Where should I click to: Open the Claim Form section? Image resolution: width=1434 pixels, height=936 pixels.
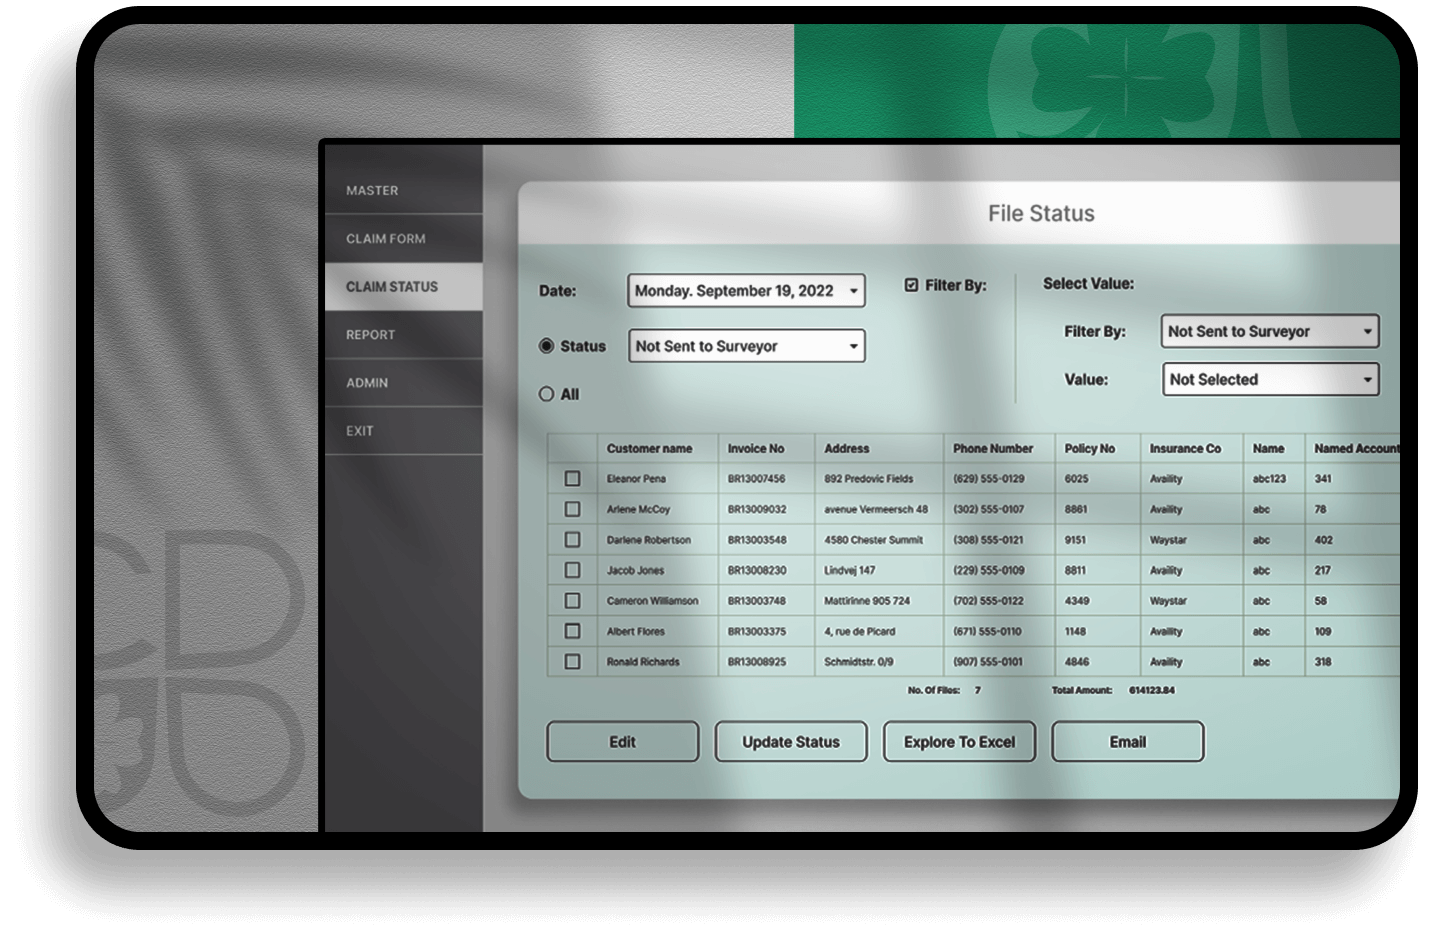[x=404, y=238]
